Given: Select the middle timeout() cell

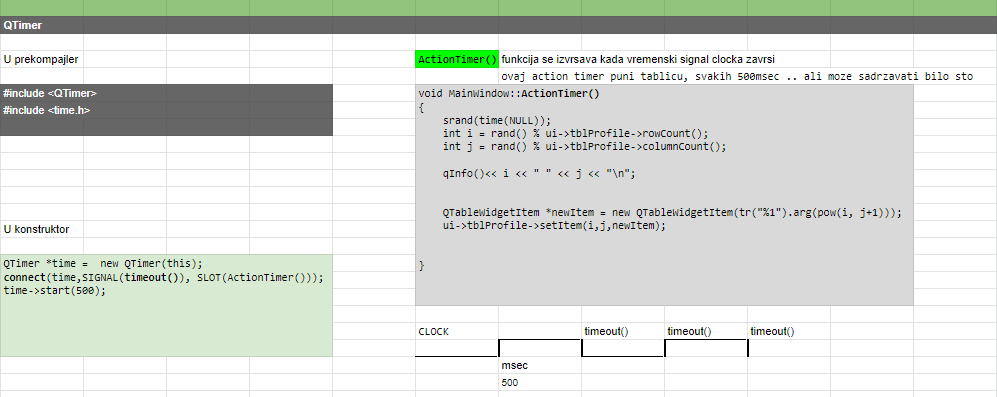Looking at the screenshot, I should click(706, 331).
